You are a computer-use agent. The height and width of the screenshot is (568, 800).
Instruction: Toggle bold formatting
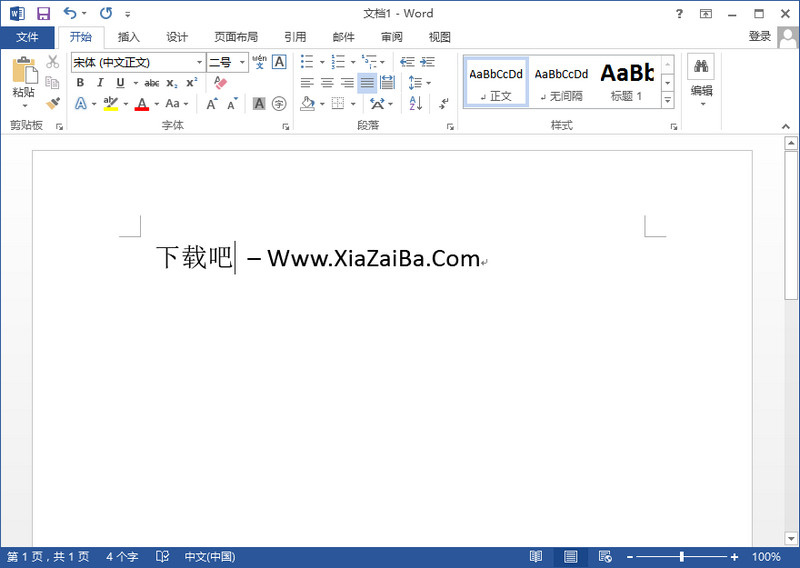(x=80, y=83)
